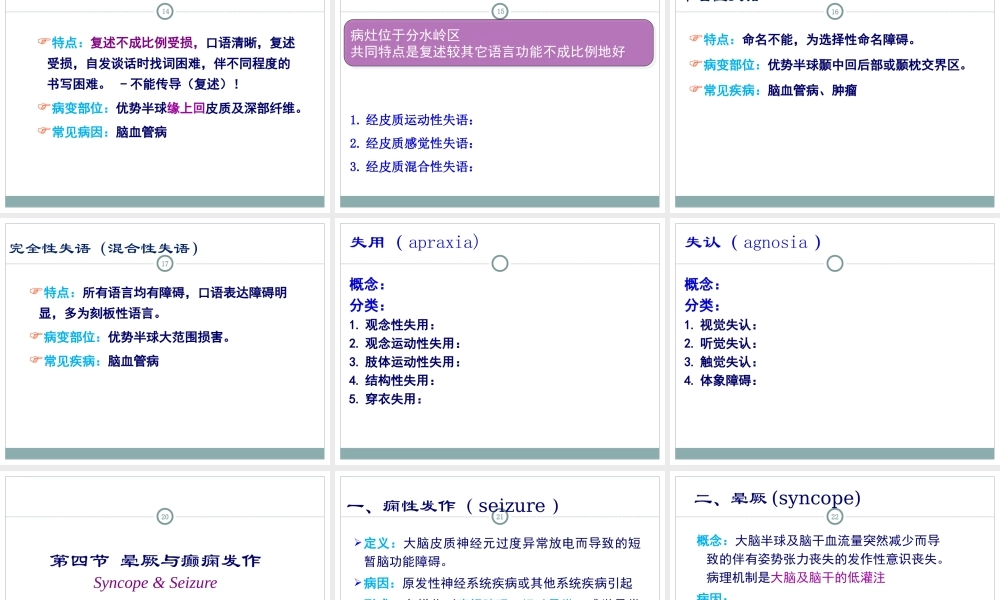This screenshot has height=600, width=1000.
Task: Click the hand bullet icon before 特点 on slide 14
Action: coord(42,43)
